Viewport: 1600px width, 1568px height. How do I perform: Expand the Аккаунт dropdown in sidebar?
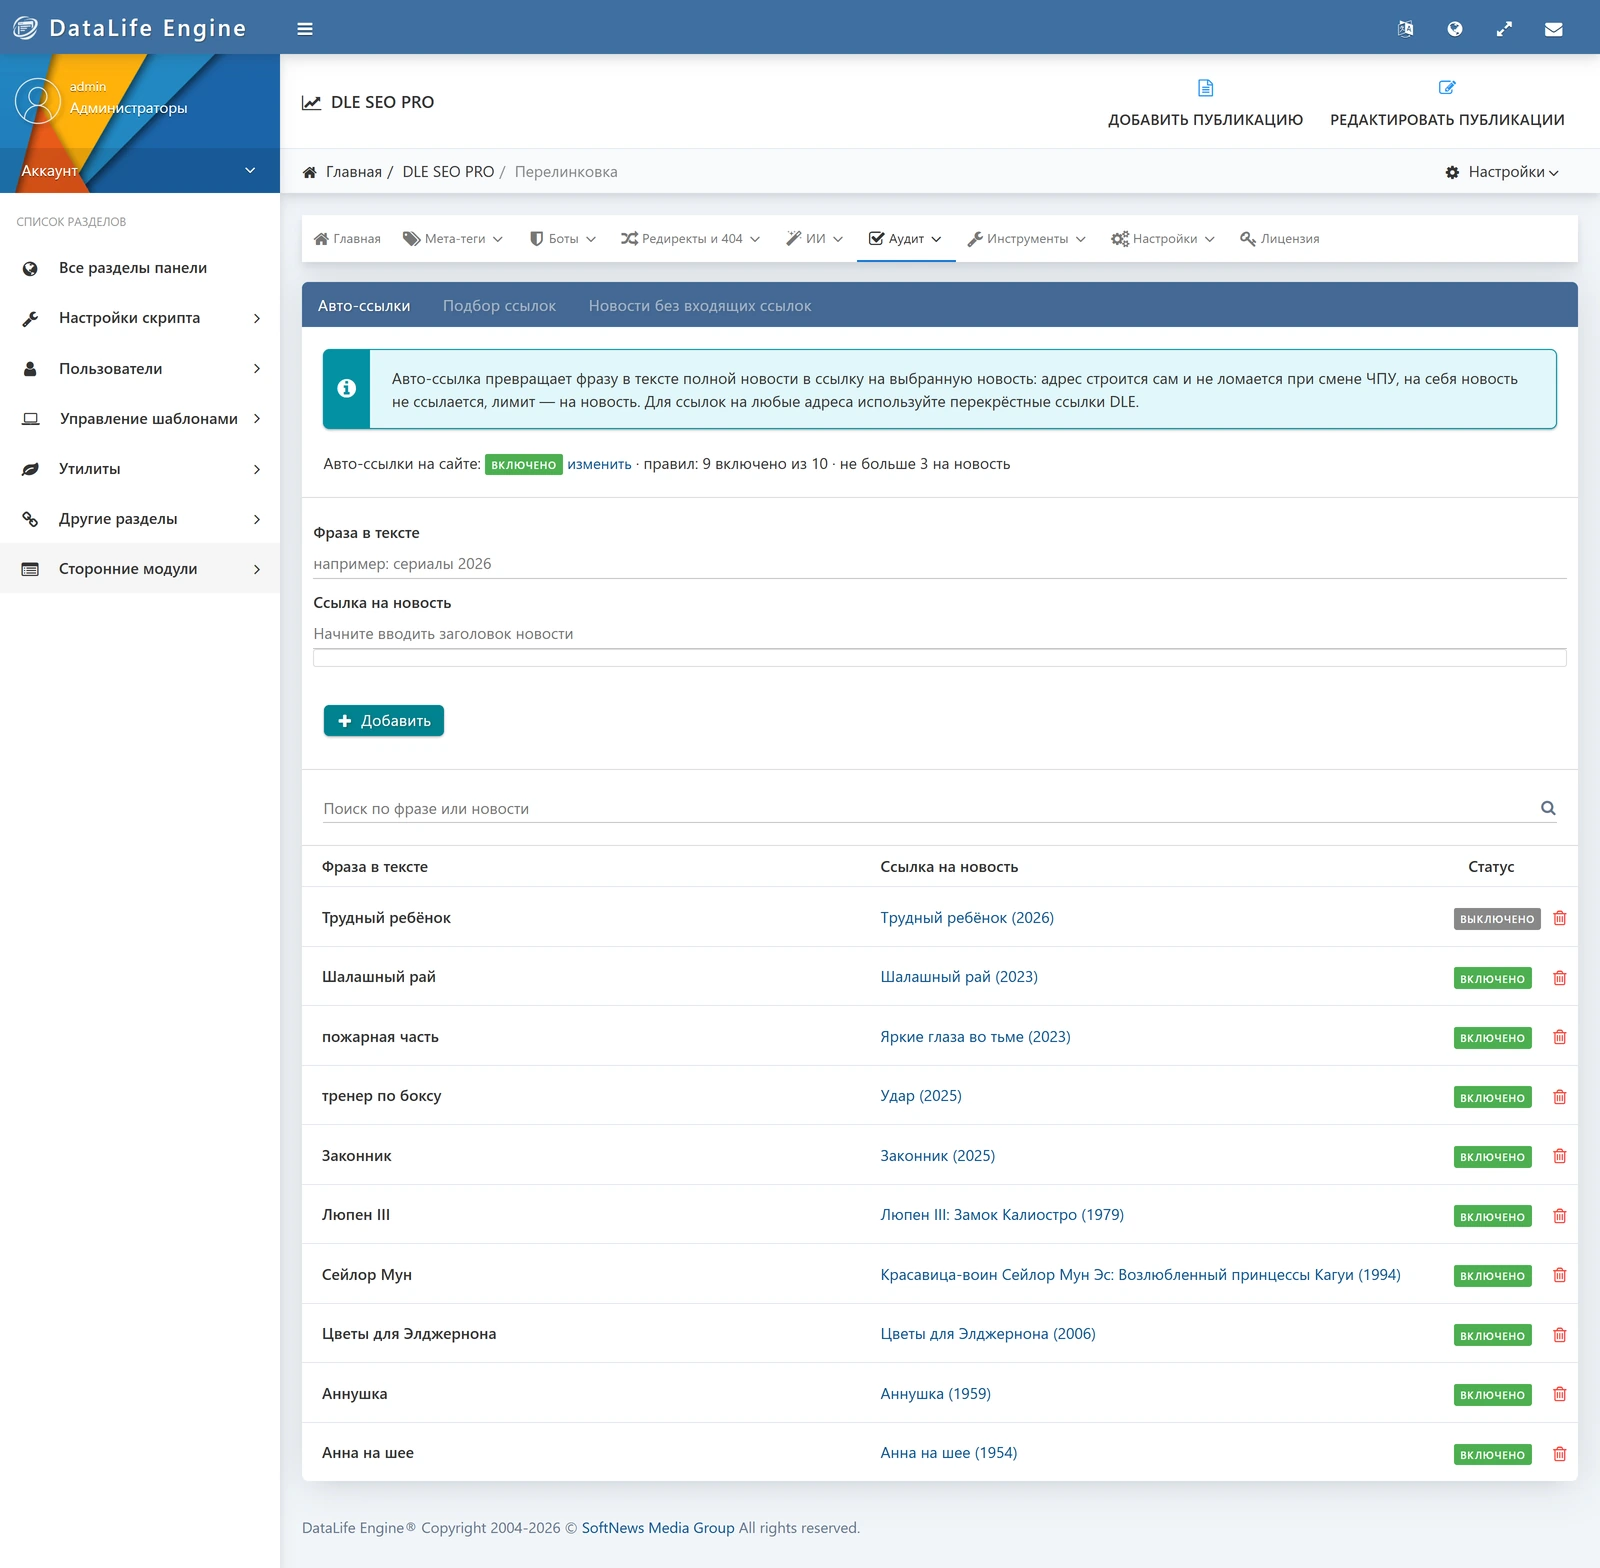(140, 171)
